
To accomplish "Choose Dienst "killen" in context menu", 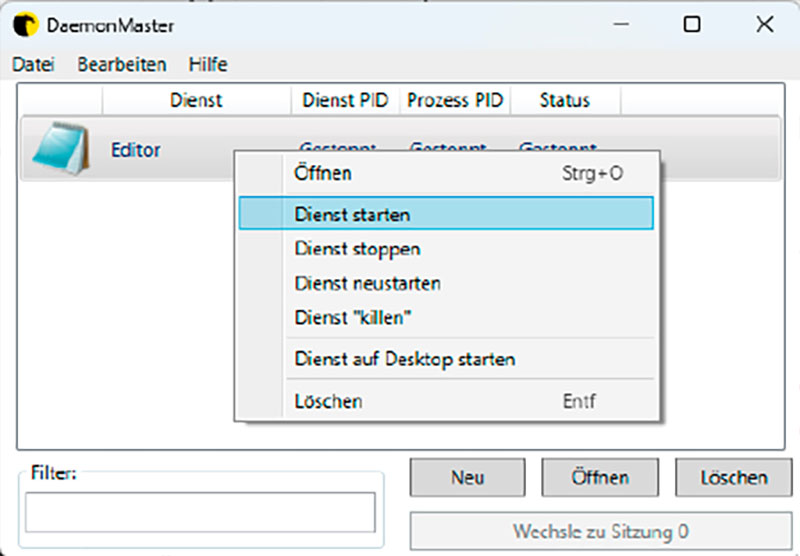I will 446,317.
